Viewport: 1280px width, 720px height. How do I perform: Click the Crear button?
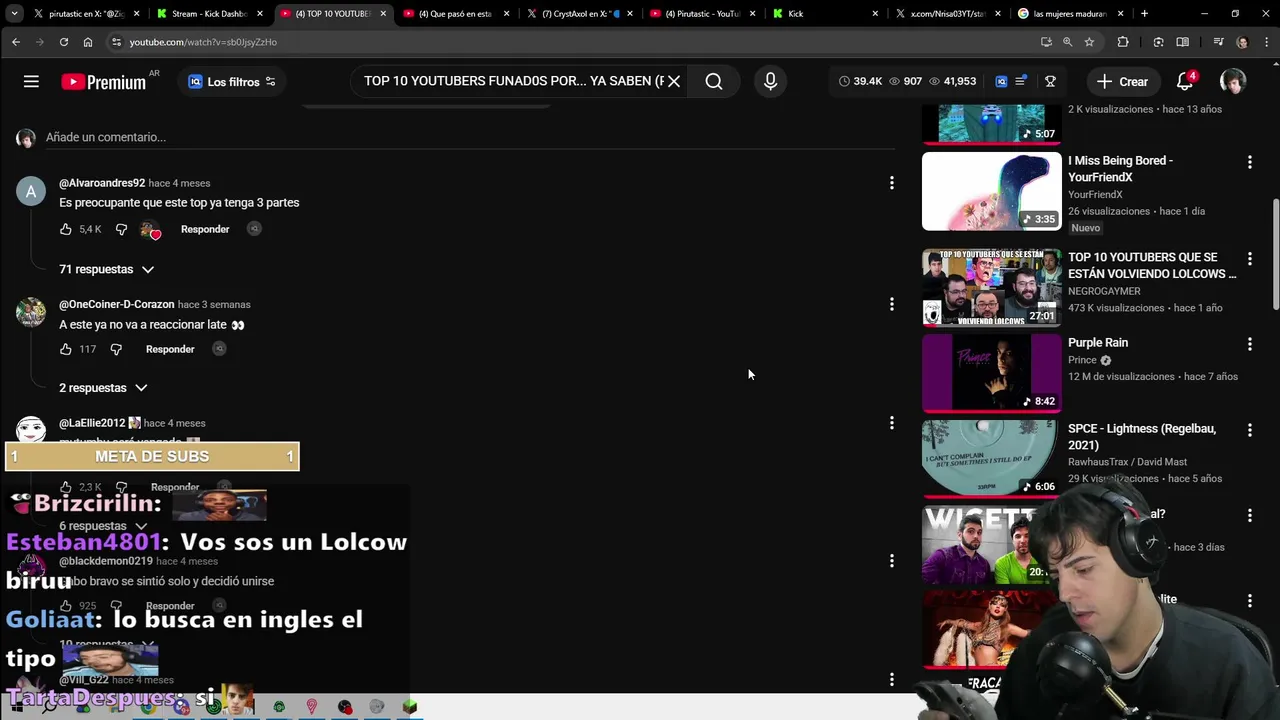tap(1122, 82)
